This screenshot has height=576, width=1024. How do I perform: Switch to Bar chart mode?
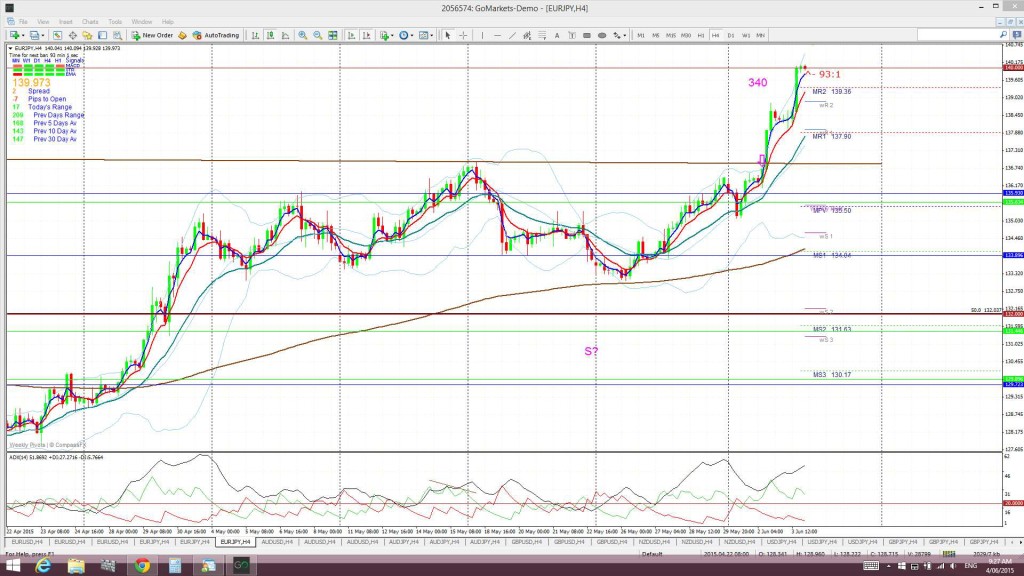[x=255, y=35]
